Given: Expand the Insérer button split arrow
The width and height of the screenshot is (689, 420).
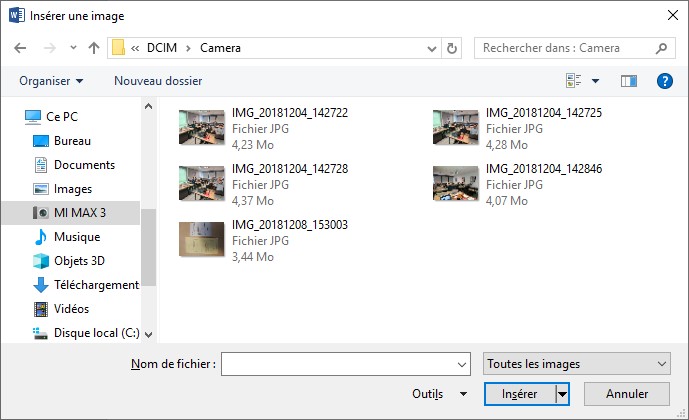Looking at the screenshot, I should tap(562, 395).
